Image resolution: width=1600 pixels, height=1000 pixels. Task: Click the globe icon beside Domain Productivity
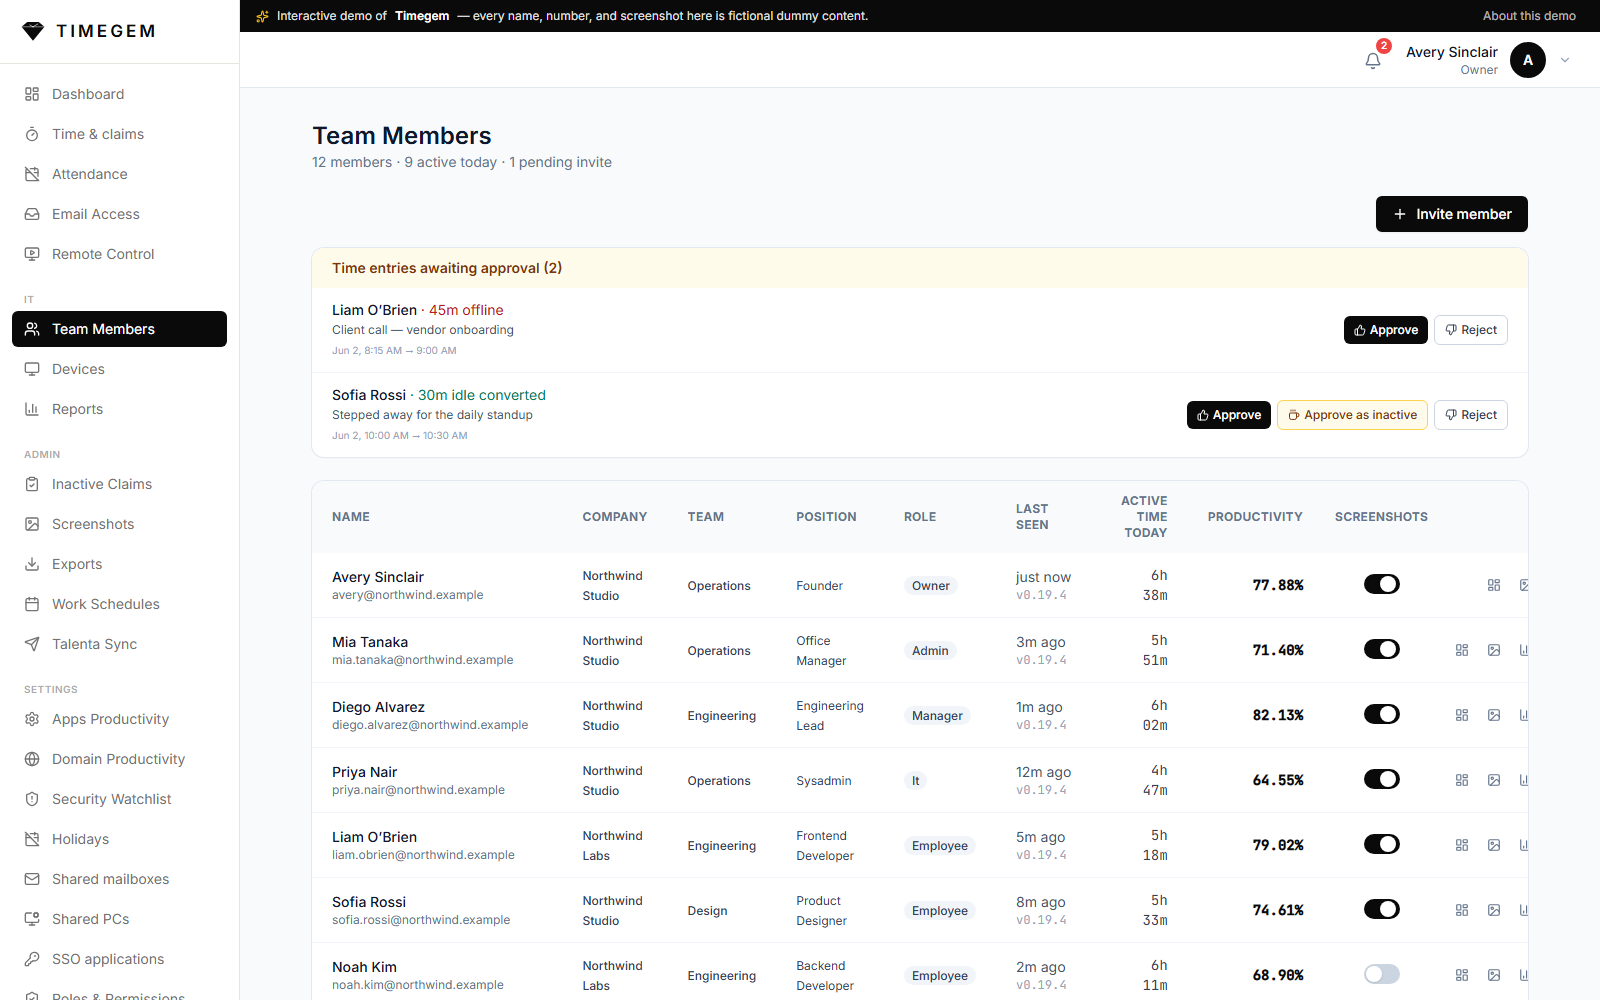[x=32, y=759]
